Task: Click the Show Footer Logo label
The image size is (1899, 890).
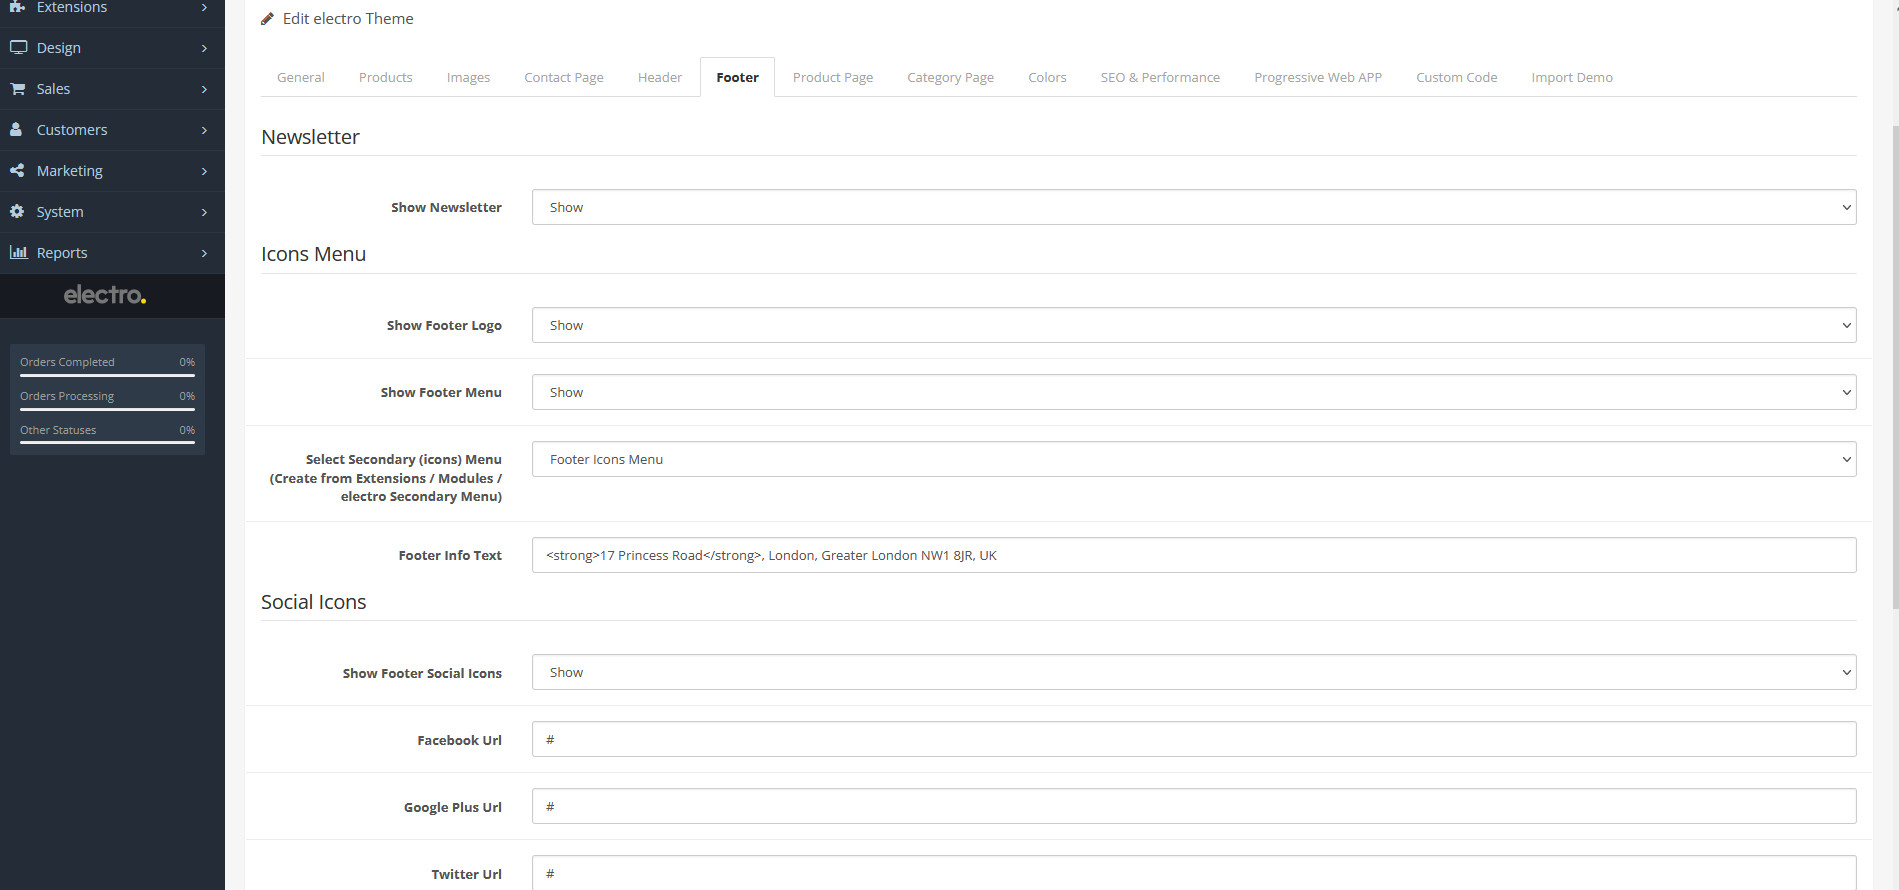Action: [444, 325]
